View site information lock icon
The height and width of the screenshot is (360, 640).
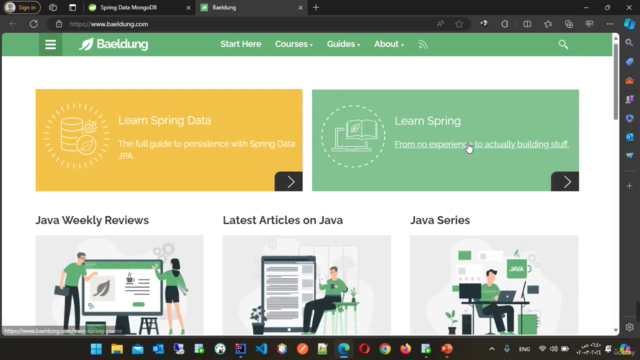click(x=59, y=24)
